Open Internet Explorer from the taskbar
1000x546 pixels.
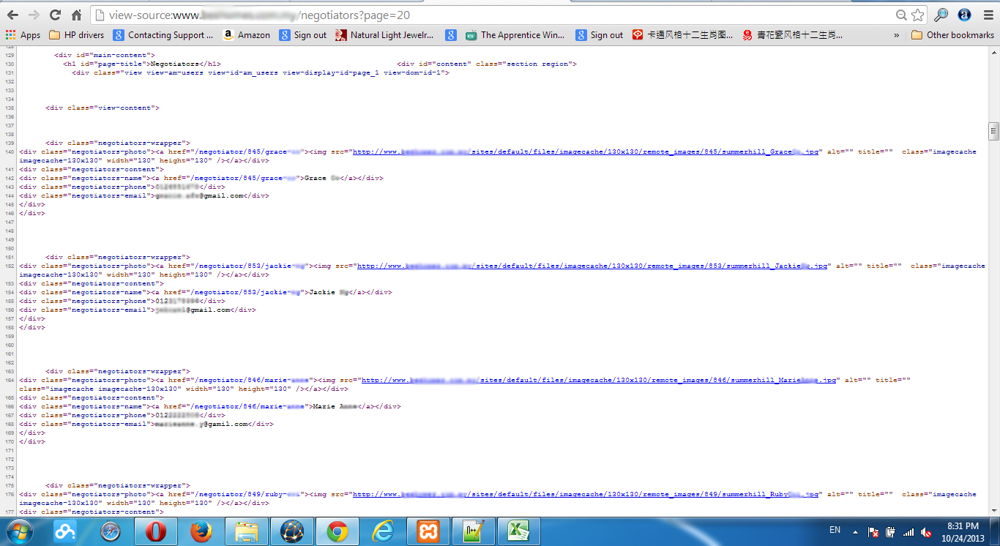(x=384, y=530)
